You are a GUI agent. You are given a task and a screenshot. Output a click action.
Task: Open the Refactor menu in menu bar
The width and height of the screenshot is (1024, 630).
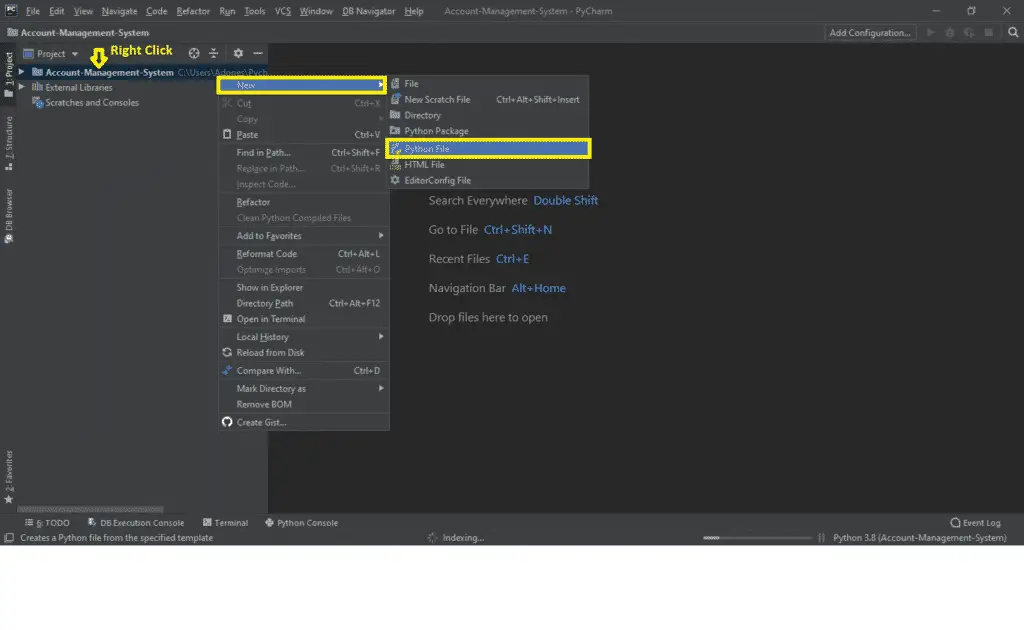coord(193,11)
